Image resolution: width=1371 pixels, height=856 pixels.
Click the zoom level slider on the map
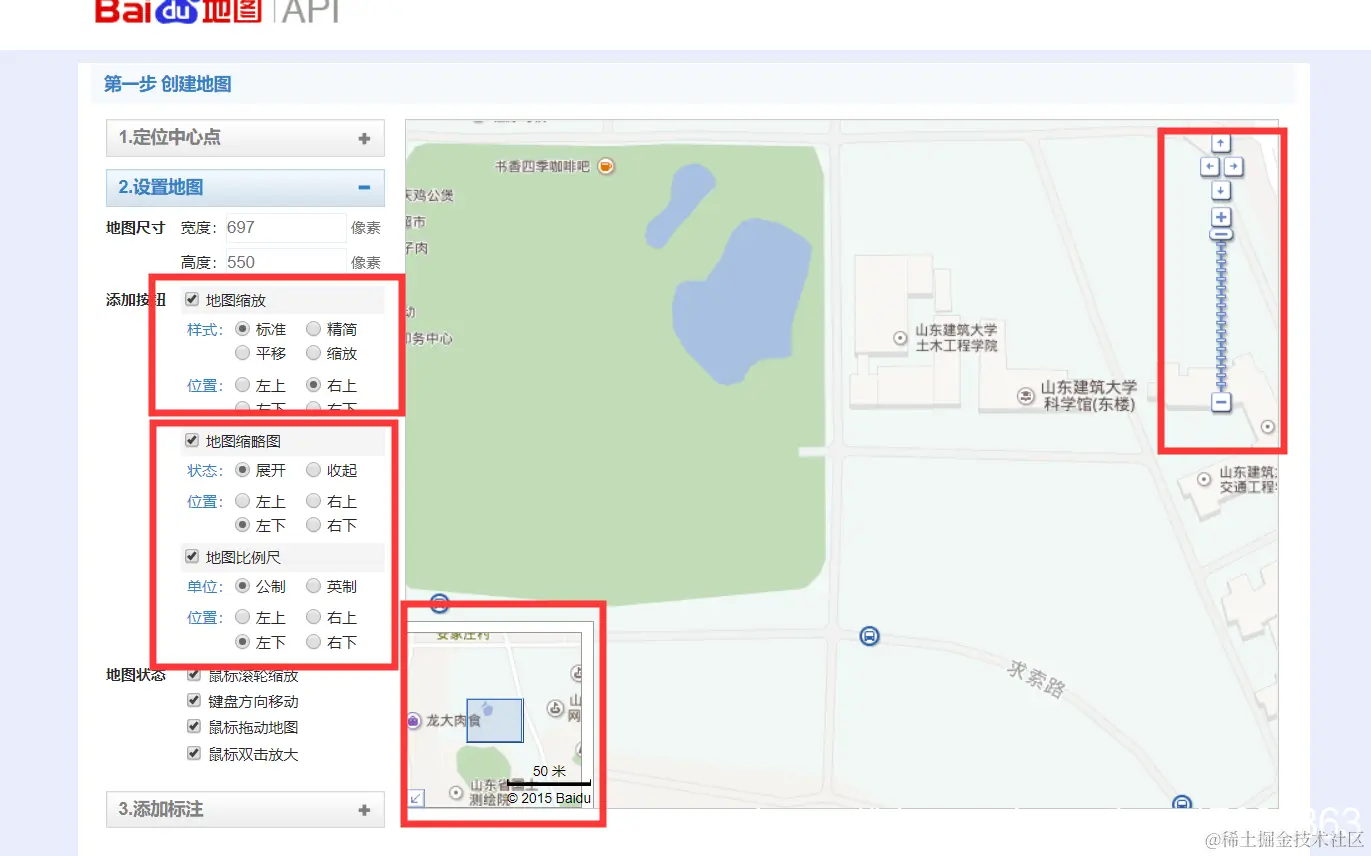[1221, 310]
